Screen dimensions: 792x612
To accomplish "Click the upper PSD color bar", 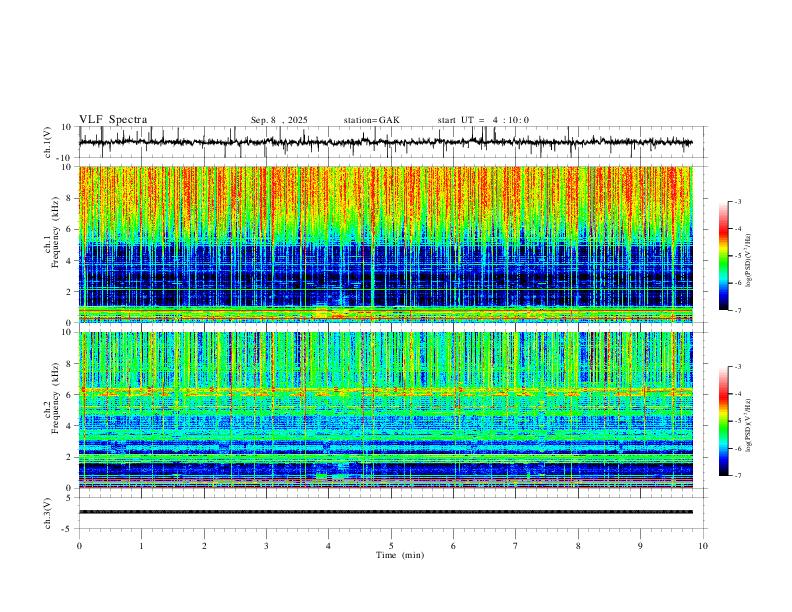I will (724, 256).
